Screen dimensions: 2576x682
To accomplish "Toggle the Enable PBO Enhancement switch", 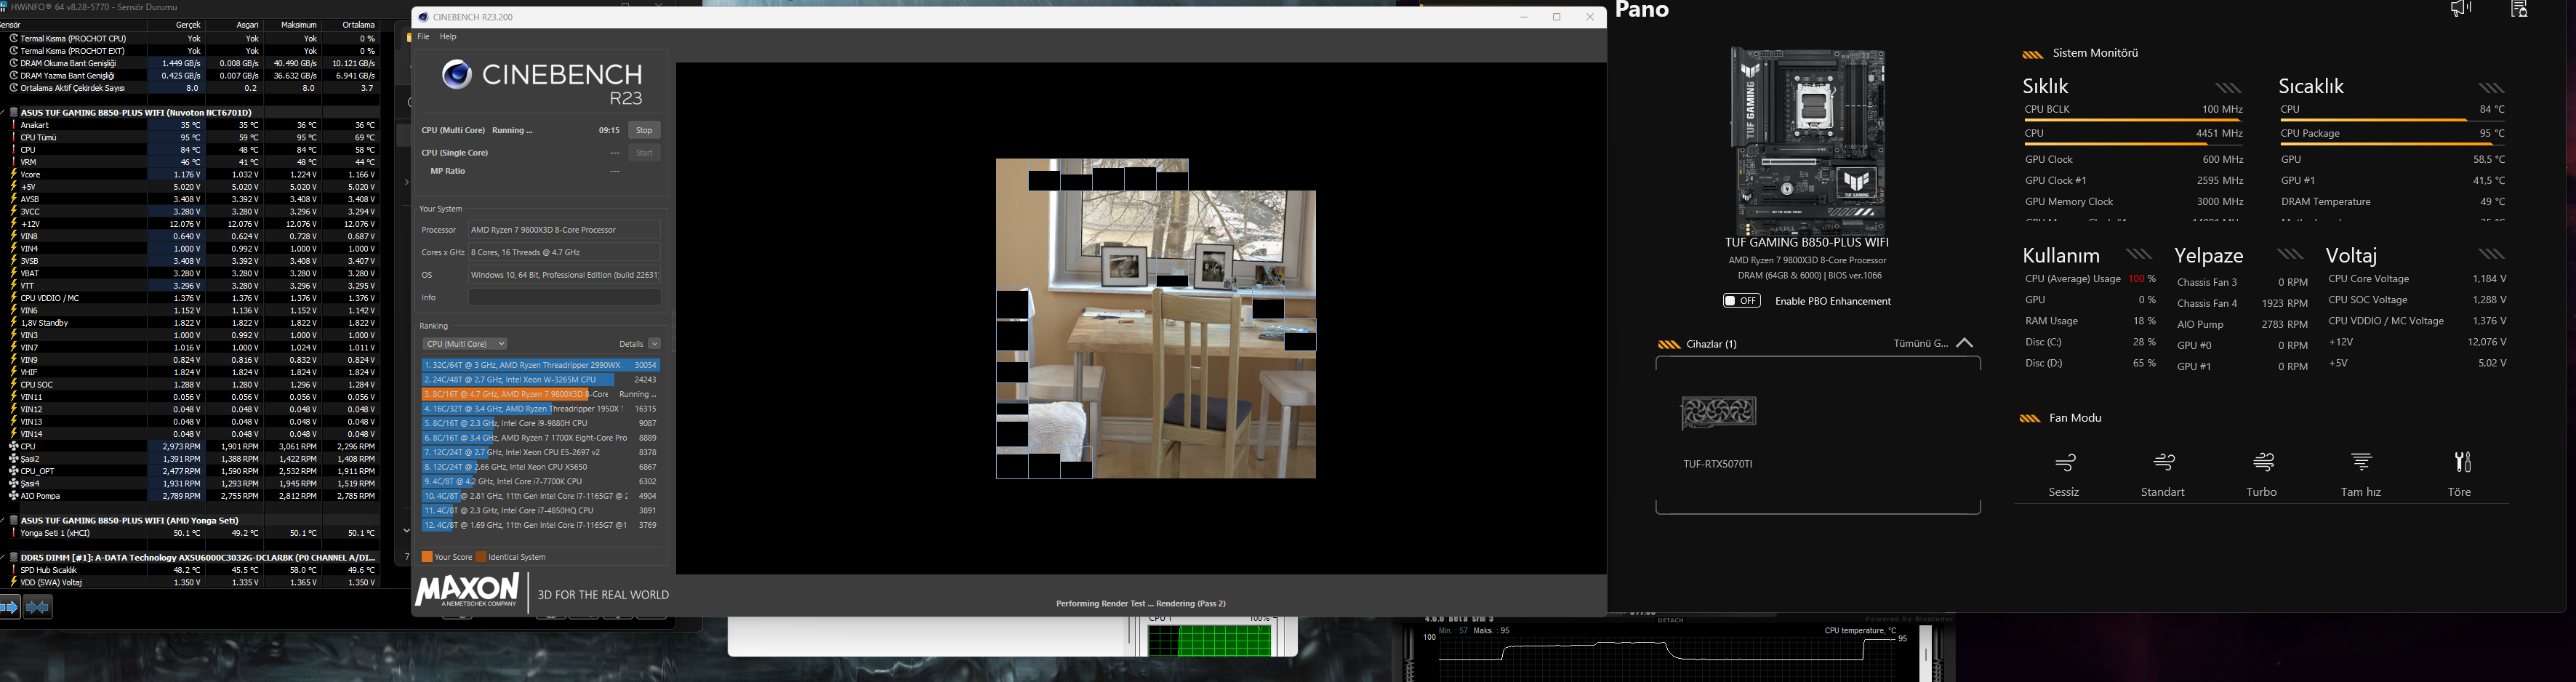I will point(1742,301).
